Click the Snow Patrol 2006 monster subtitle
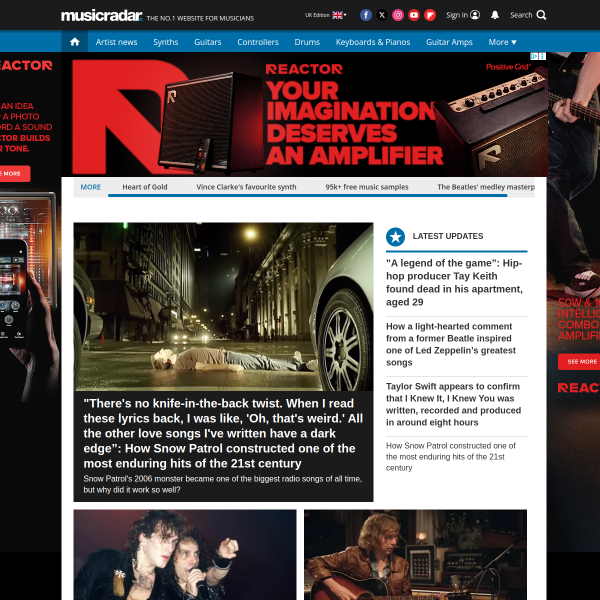 coord(223,484)
